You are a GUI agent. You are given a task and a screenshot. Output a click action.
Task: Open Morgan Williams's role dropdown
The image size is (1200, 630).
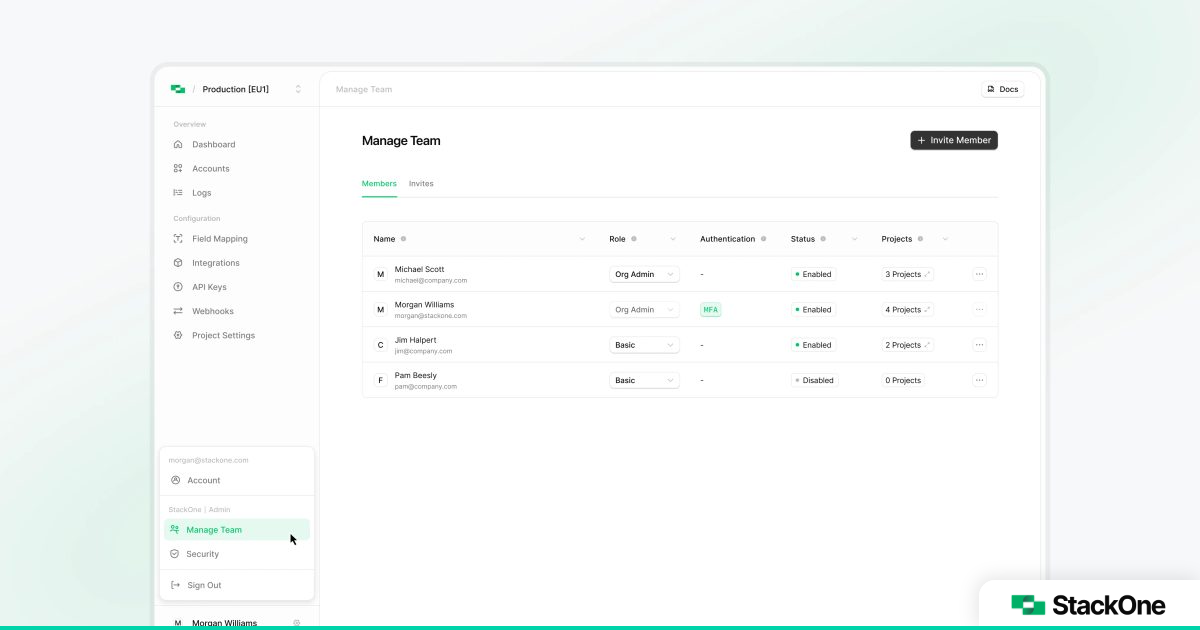pos(644,310)
